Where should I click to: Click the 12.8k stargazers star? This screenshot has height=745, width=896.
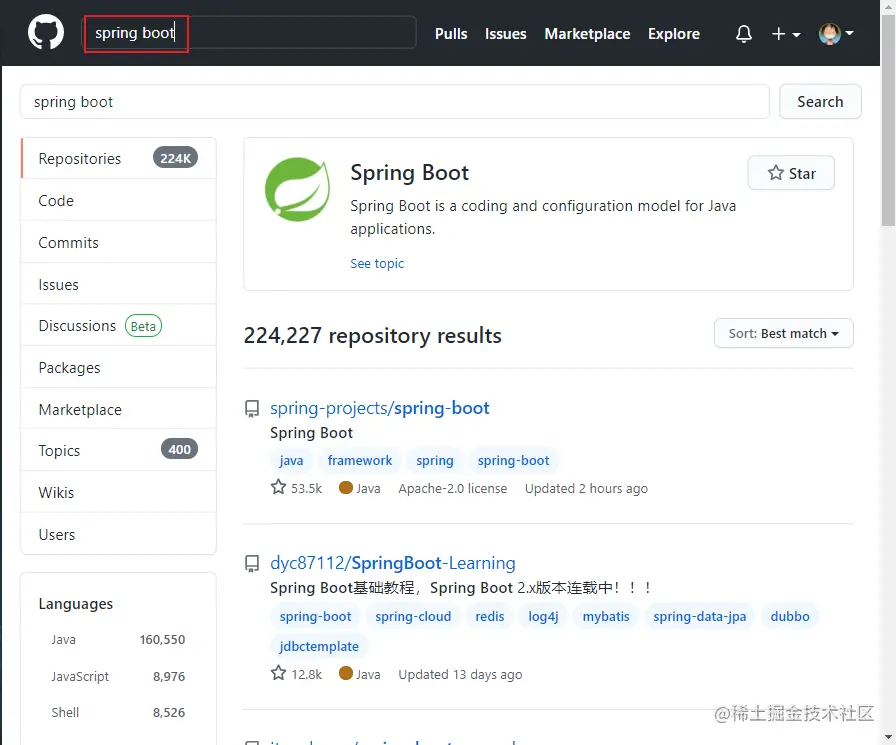point(278,673)
